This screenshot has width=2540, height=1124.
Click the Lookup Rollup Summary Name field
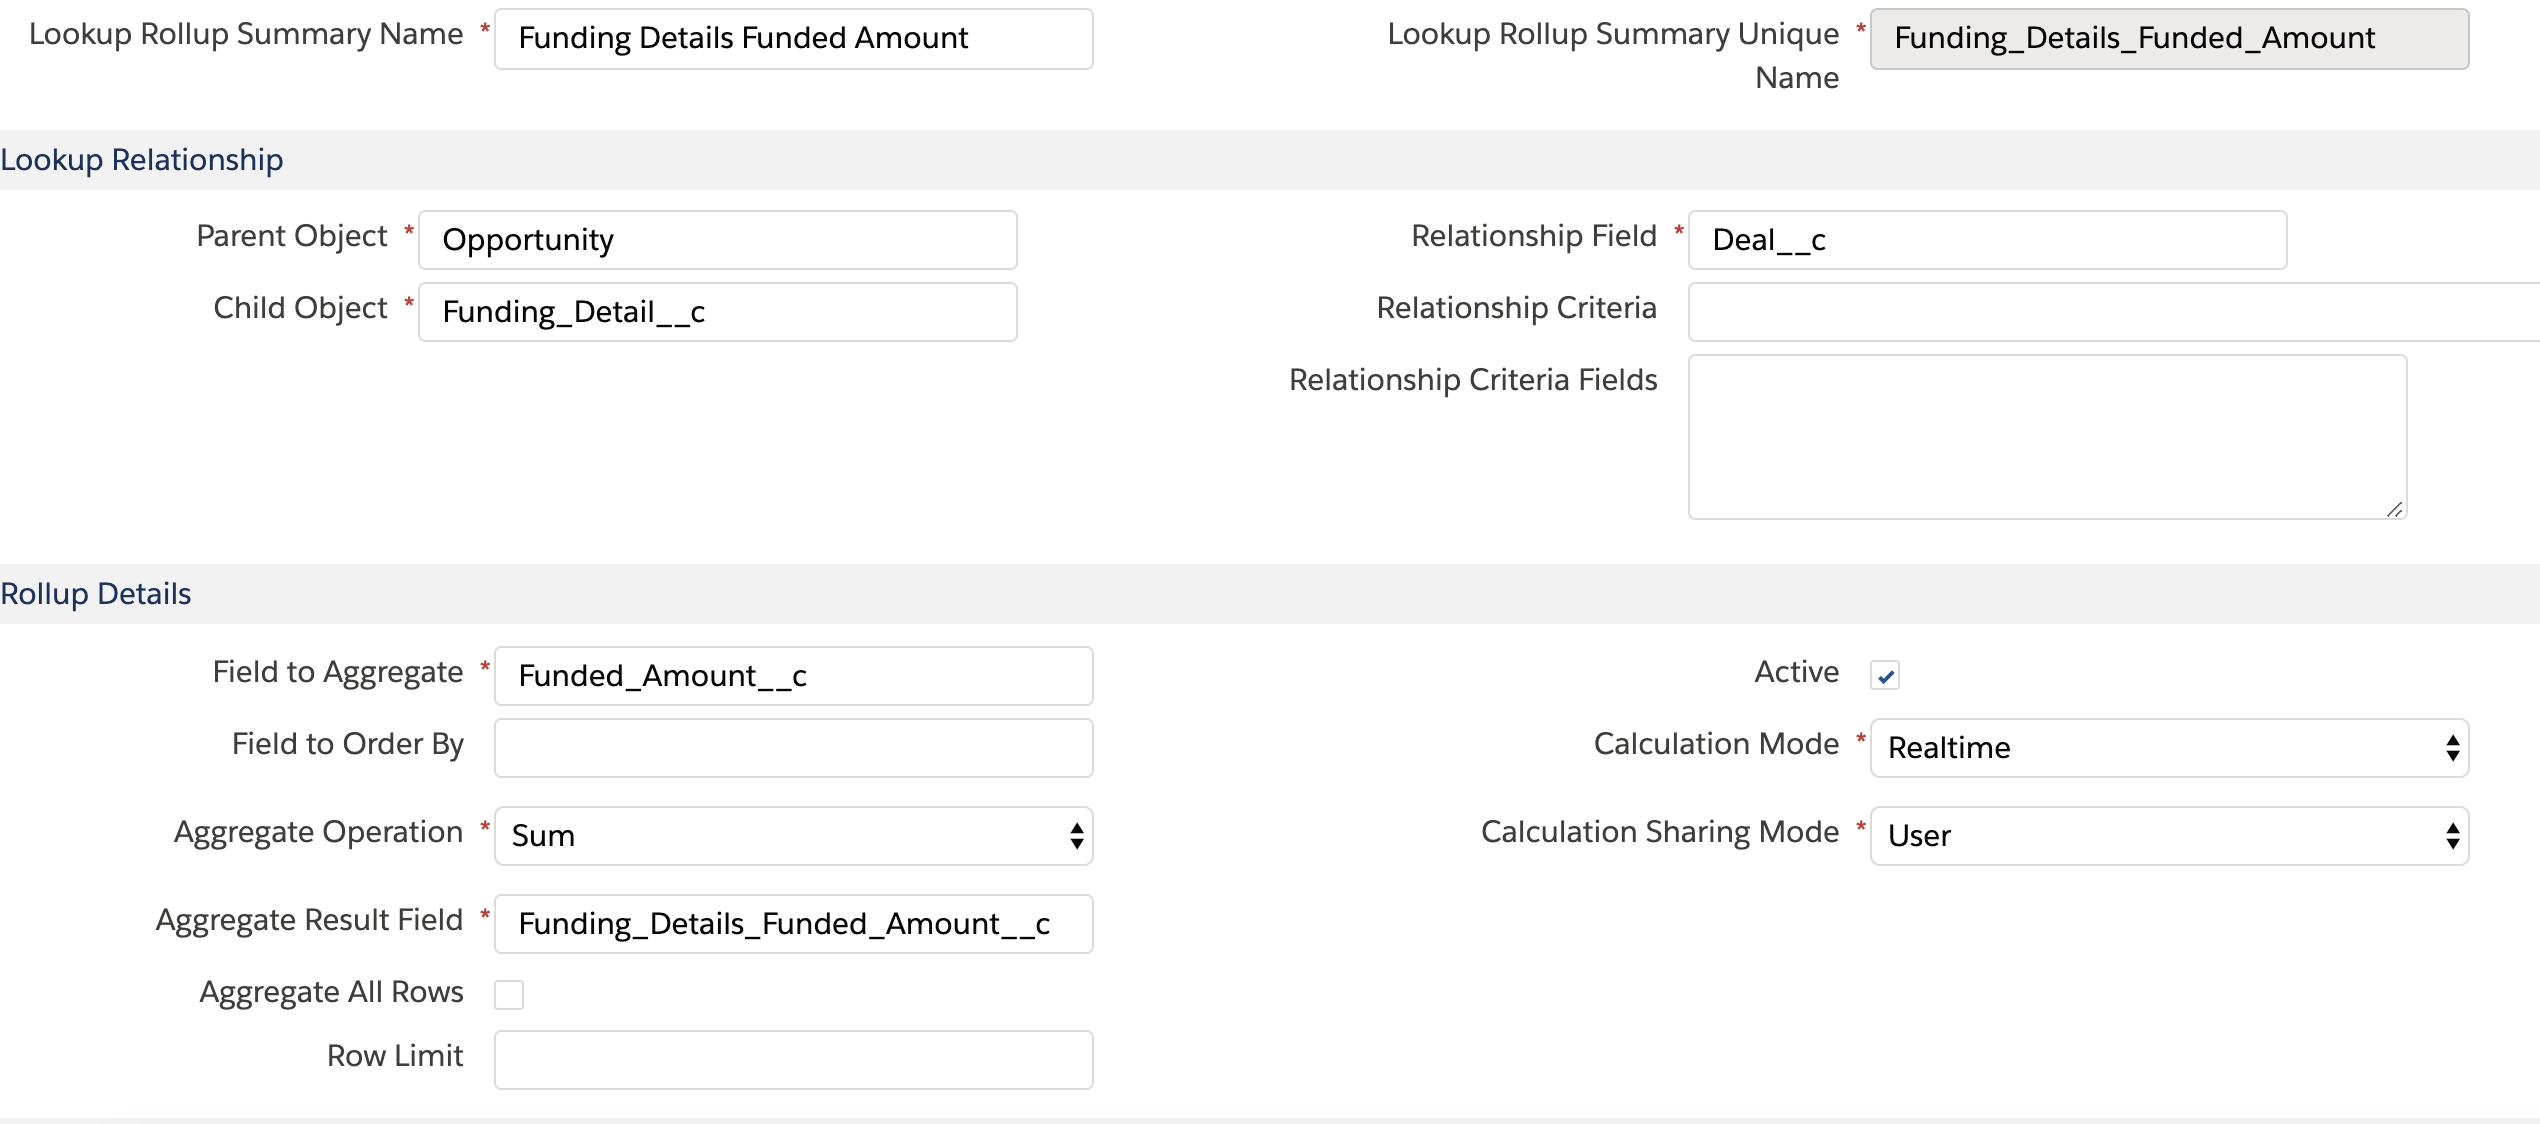click(793, 38)
